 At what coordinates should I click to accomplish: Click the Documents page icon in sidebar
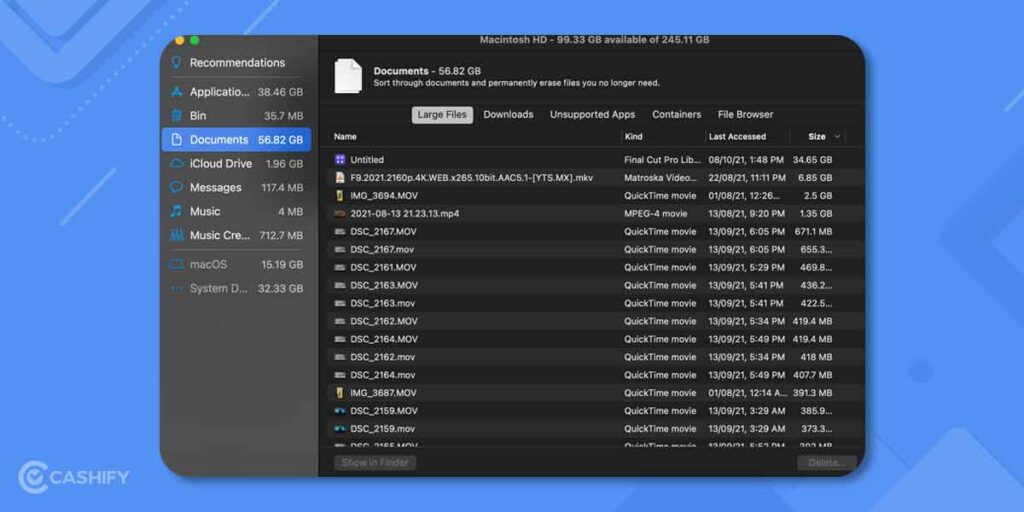(176, 140)
